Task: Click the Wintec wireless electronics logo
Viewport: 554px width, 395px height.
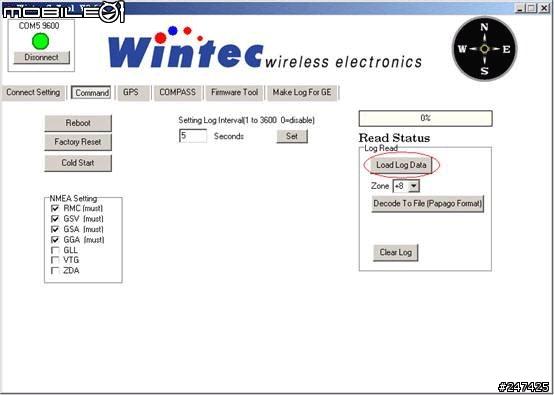Action: 265,48
